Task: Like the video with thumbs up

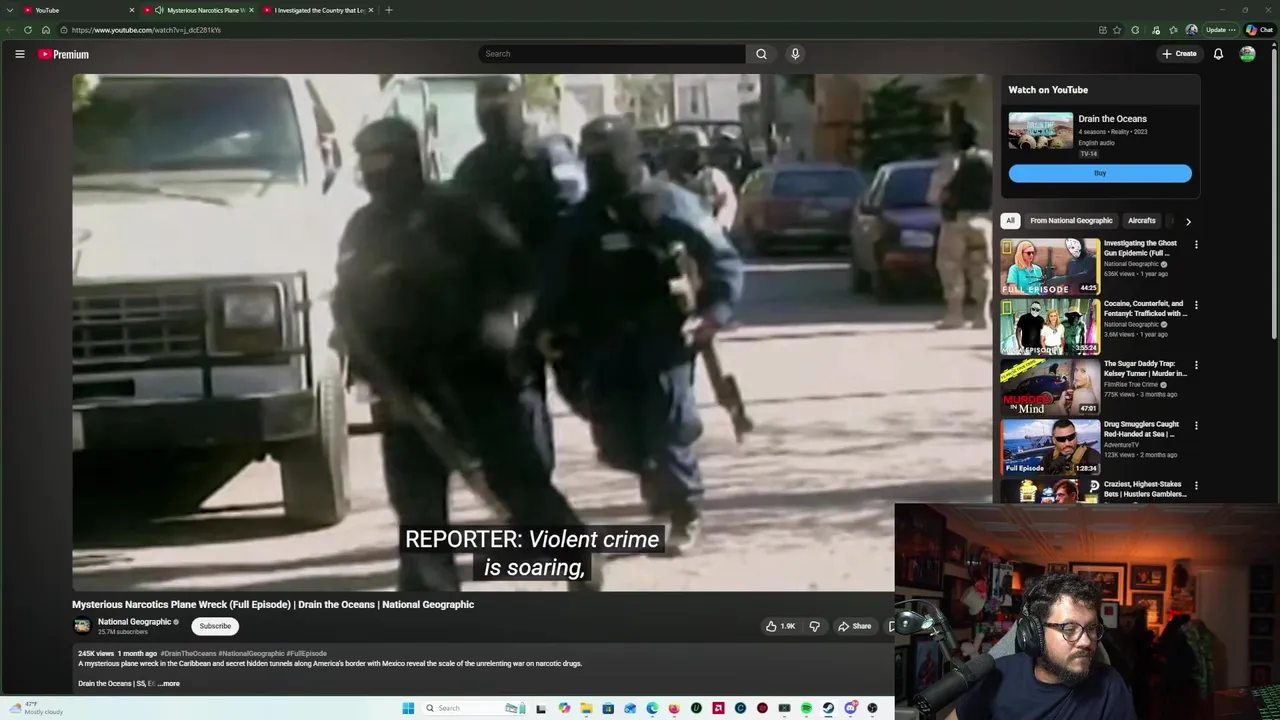Action: [x=780, y=626]
